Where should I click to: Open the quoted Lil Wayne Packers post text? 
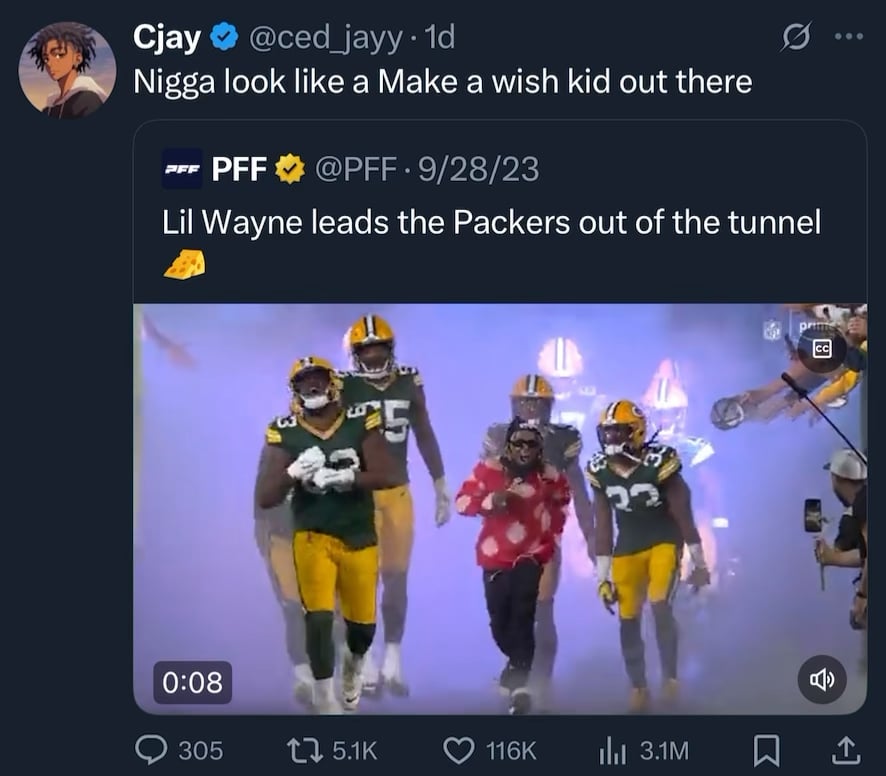pyautogui.click(x=491, y=222)
